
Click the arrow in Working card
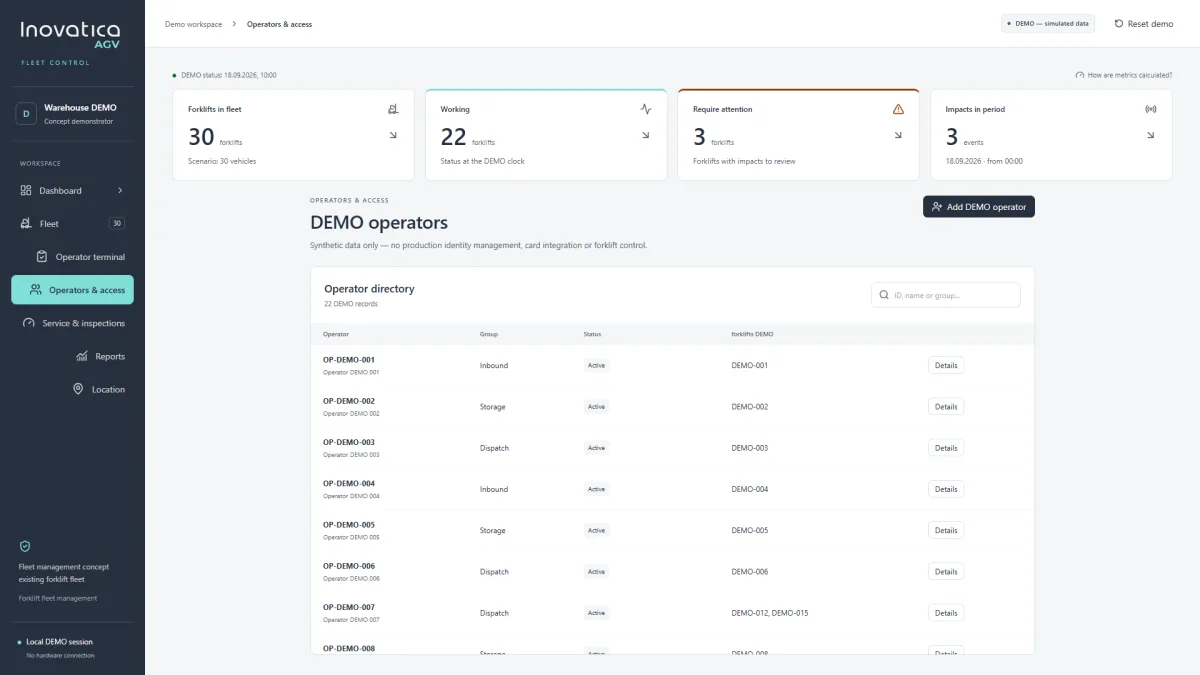(x=646, y=135)
